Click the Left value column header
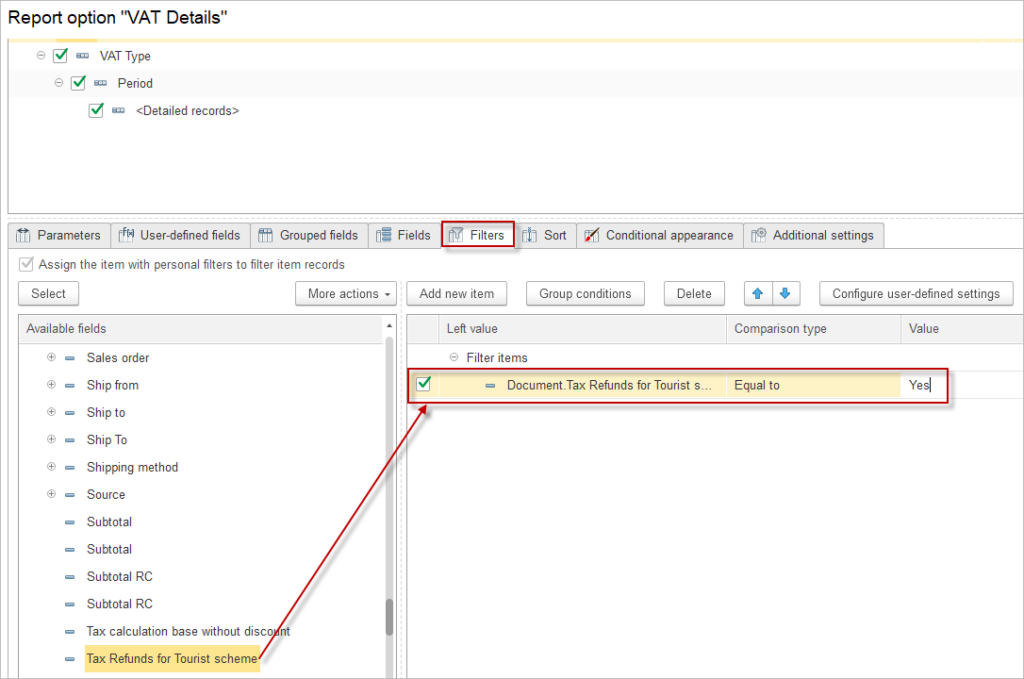Image resolution: width=1024 pixels, height=679 pixels. [583, 329]
